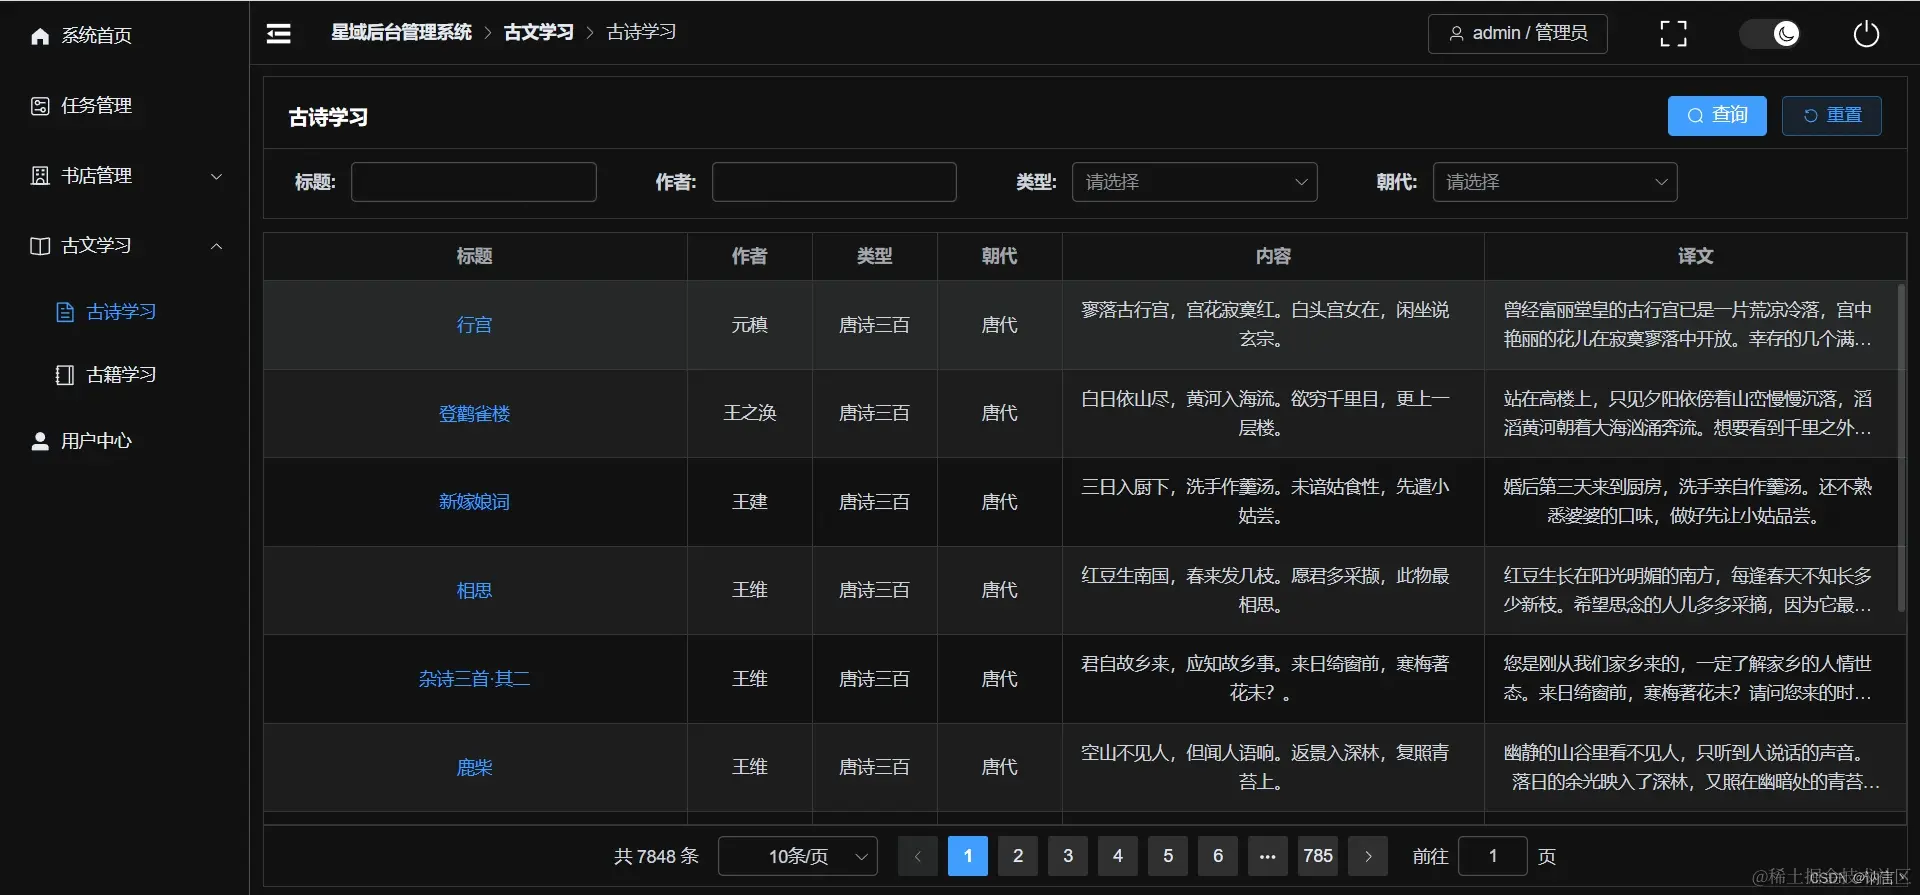Screen dimensions: 1920x895
Task: Open the 朝代 dropdown
Action: [x=1555, y=182]
